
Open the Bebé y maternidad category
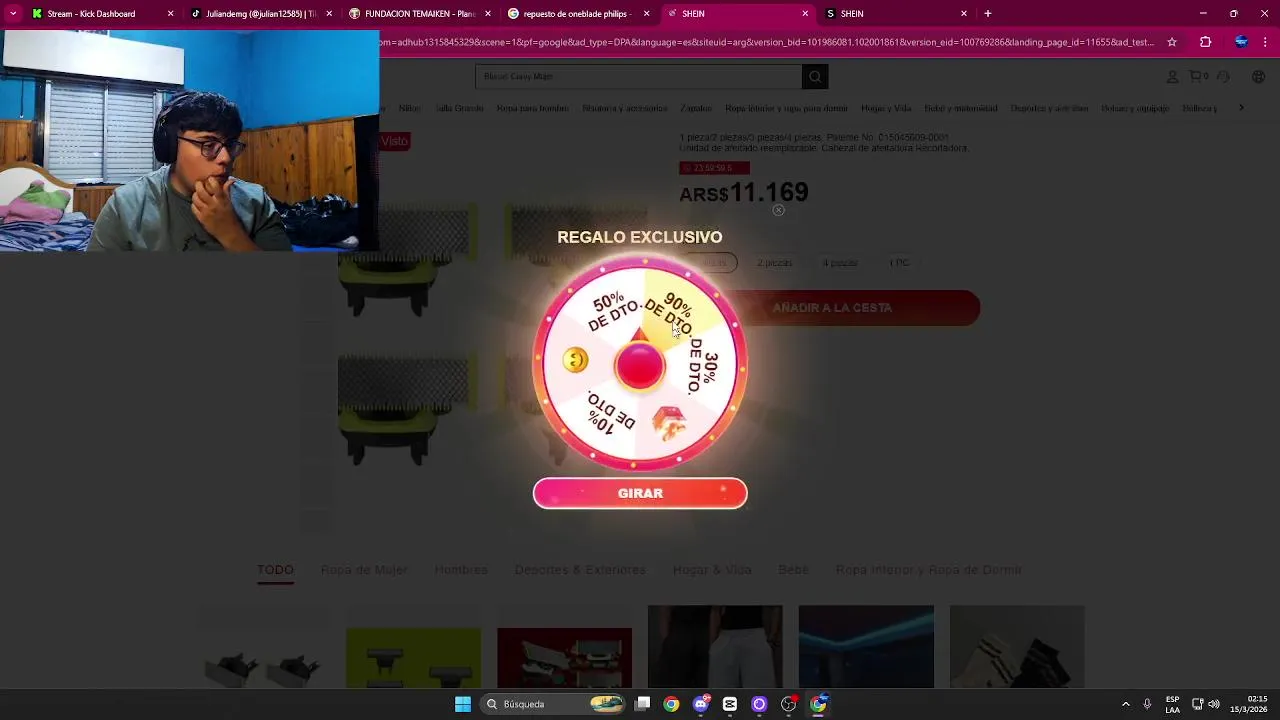pyautogui.click(x=961, y=108)
